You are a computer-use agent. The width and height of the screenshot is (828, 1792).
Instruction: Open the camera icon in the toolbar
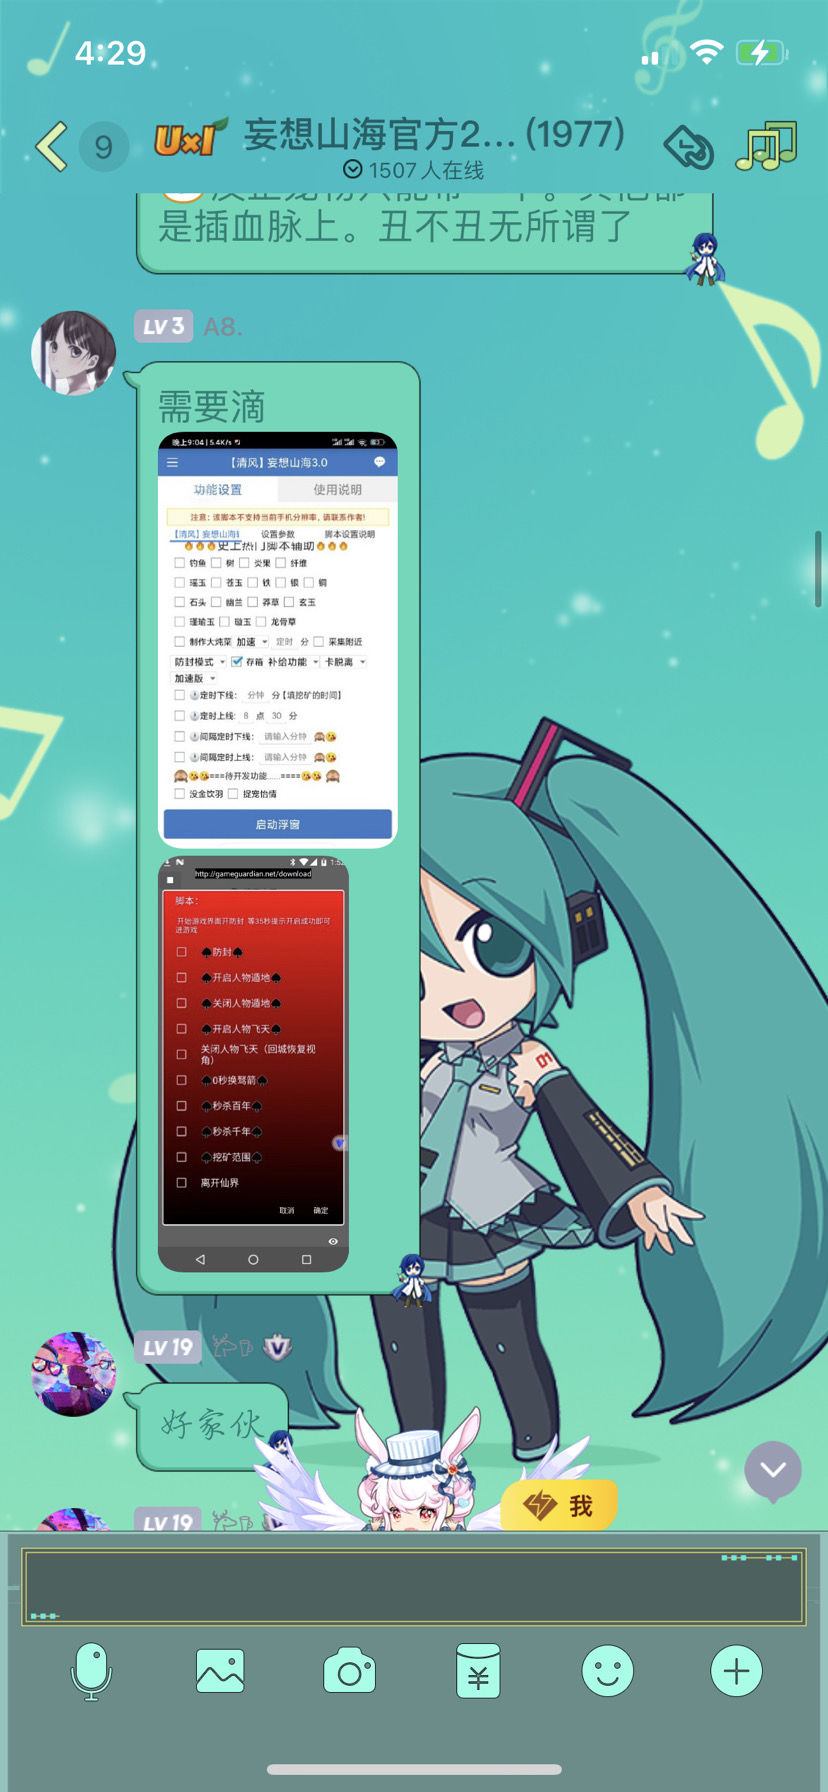pyautogui.click(x=349, y=1671)
